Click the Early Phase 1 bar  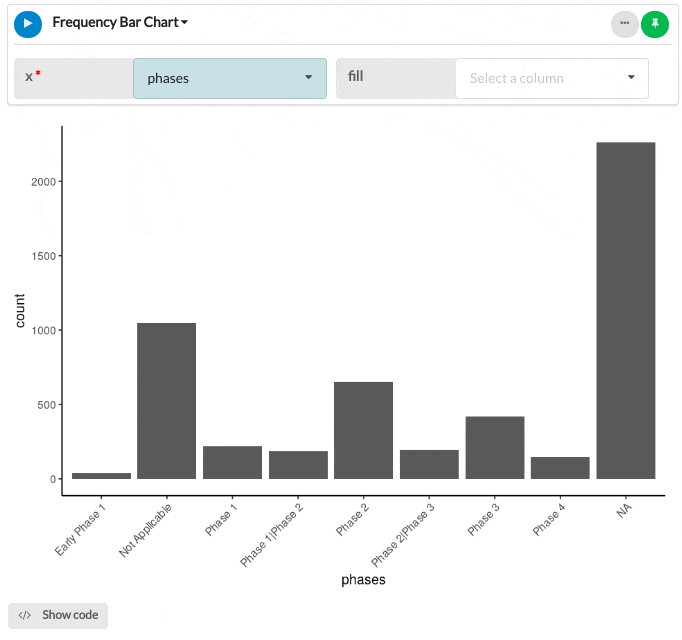tap(101, 476)
